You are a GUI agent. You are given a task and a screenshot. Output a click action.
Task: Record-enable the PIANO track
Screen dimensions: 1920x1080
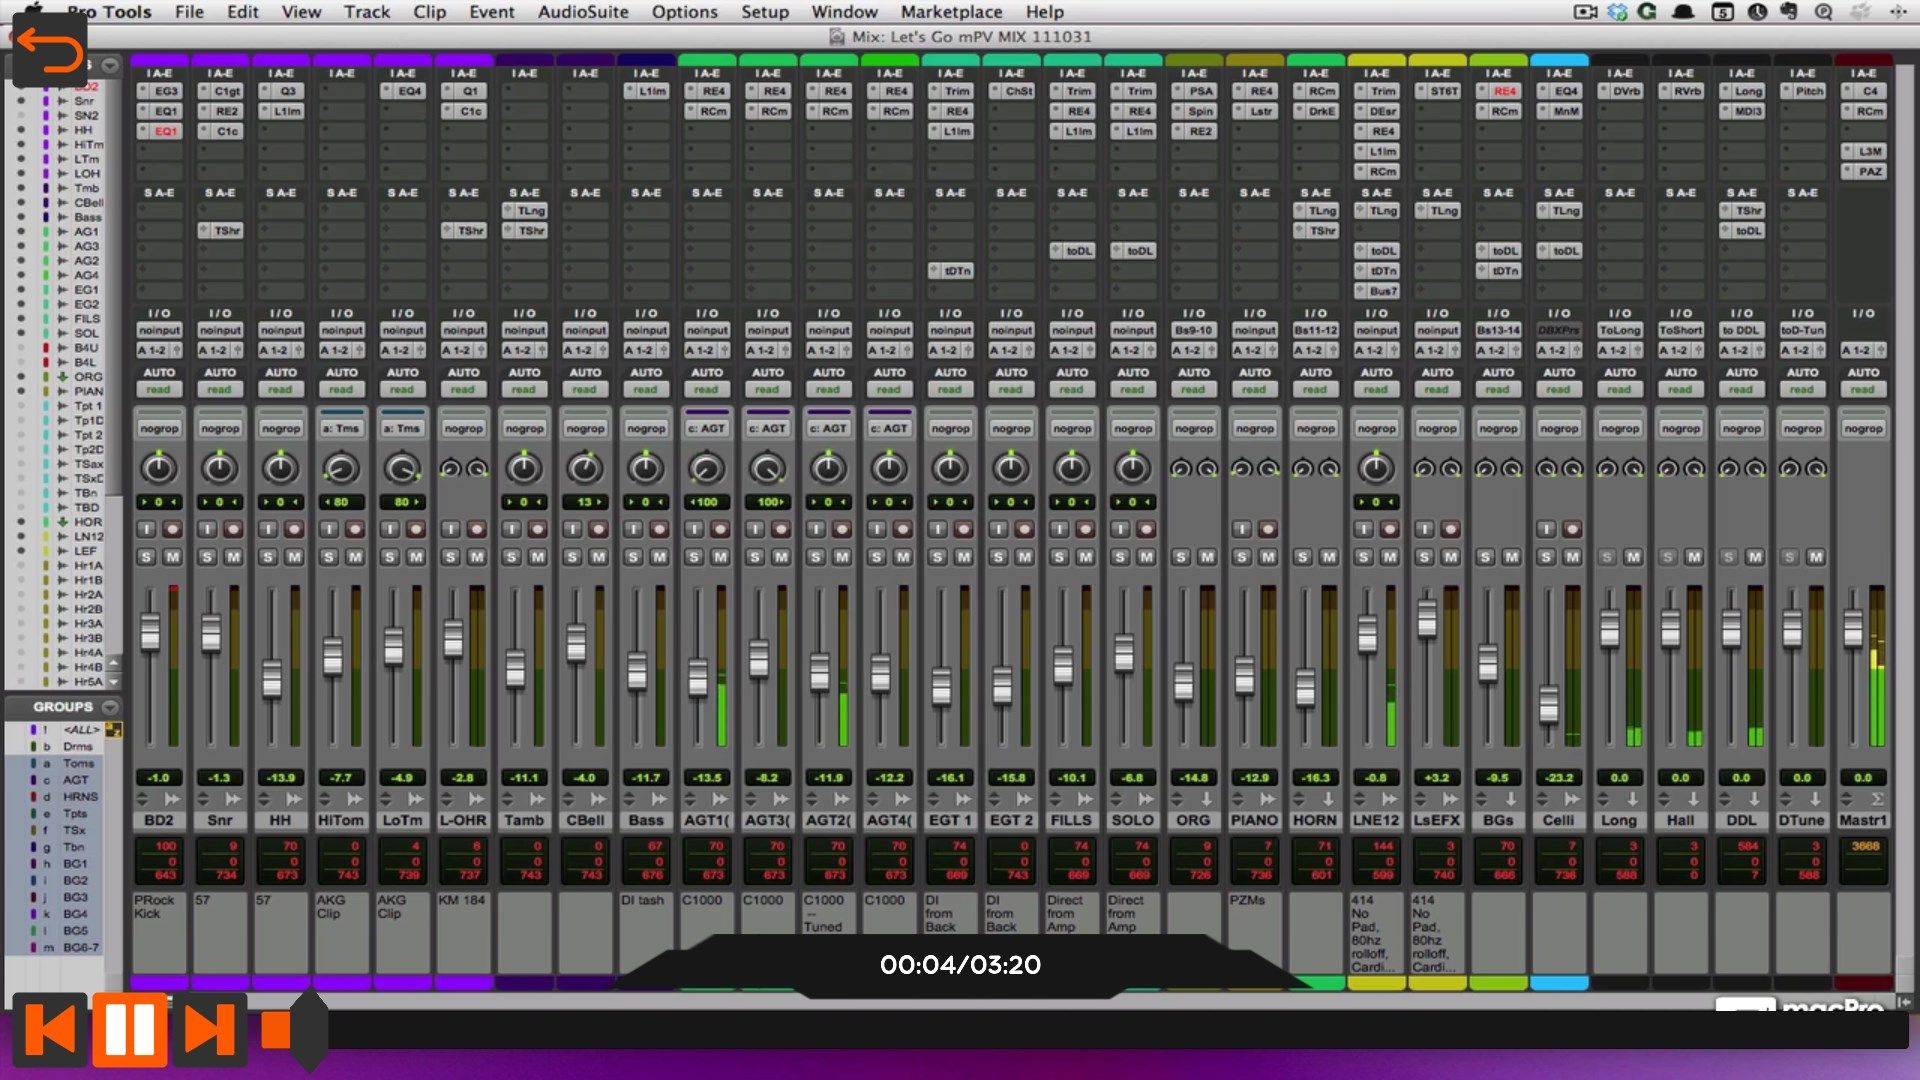pyautogui.click(x=1268, y=529)
